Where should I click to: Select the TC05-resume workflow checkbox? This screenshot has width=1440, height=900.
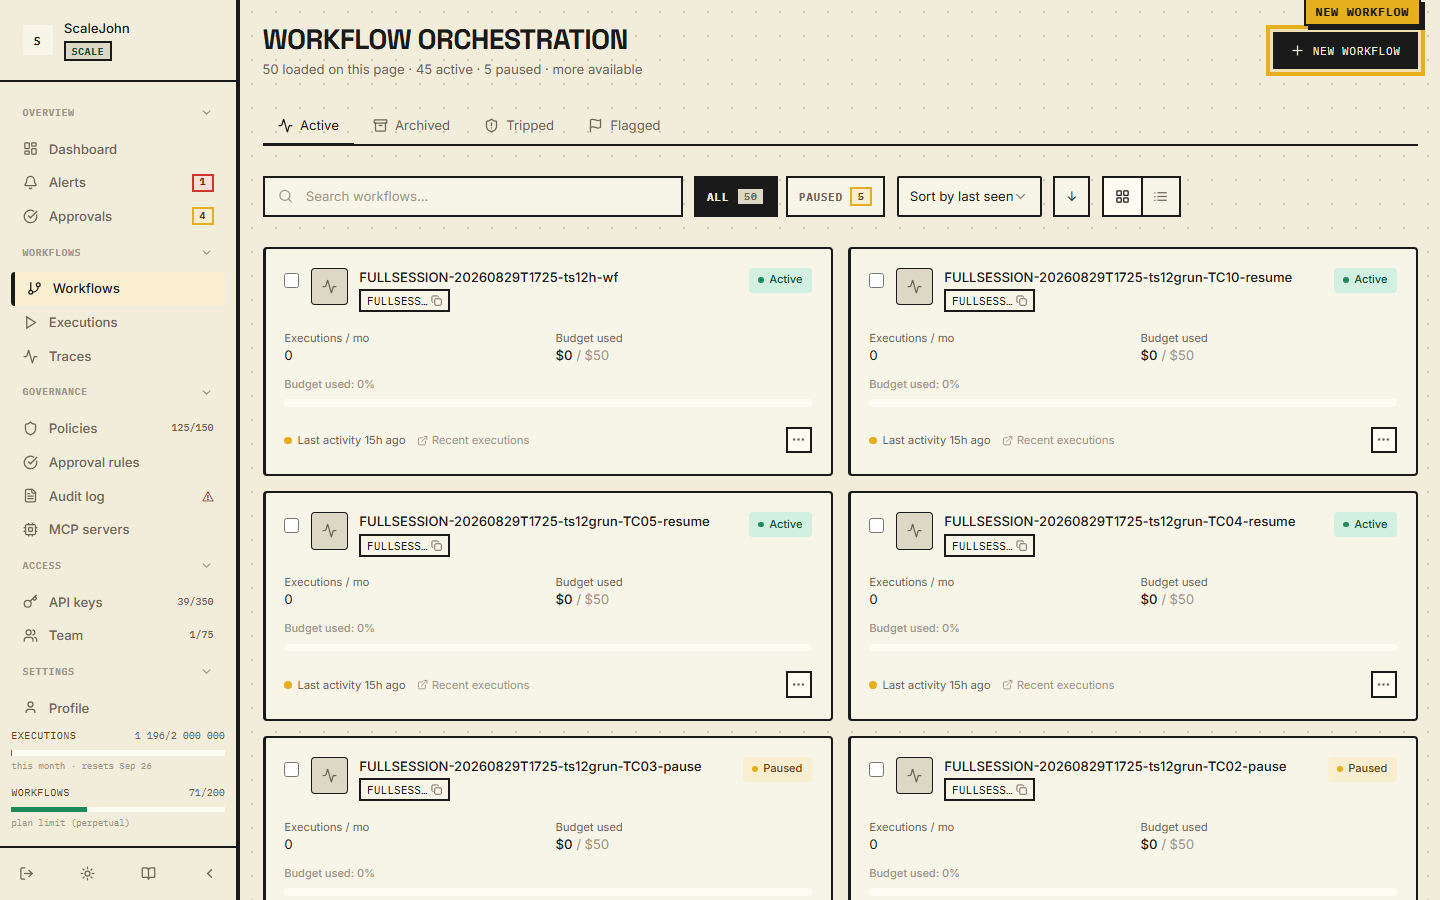coord(292,525)
